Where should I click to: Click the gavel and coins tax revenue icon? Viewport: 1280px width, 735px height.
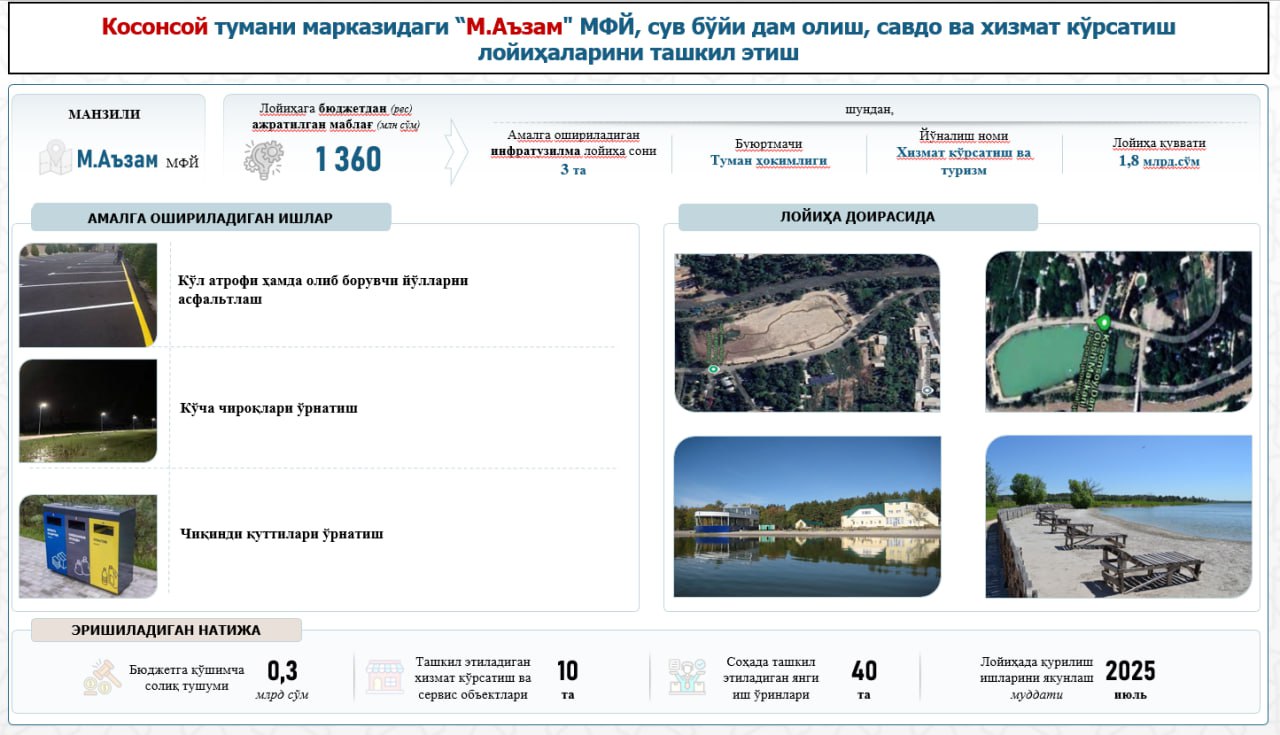pos(102,677)
